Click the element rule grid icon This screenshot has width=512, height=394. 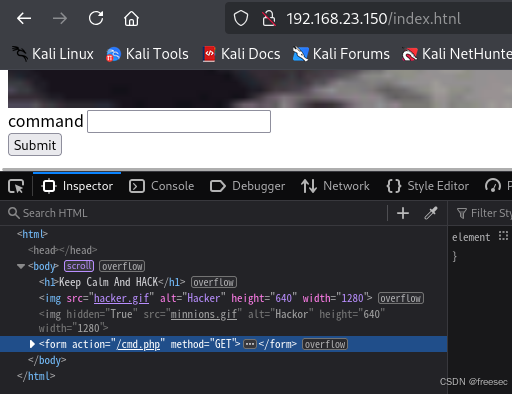tap(503, 236)
